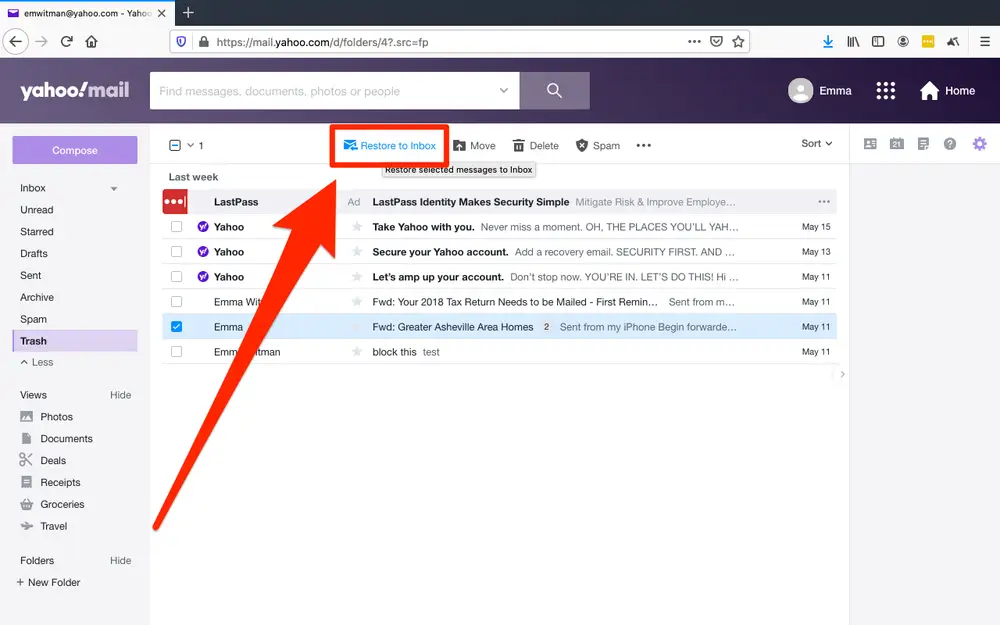Uncheck the selected Greater Asheville Area Homes email

pyautogui.click(x=177, y=326)
